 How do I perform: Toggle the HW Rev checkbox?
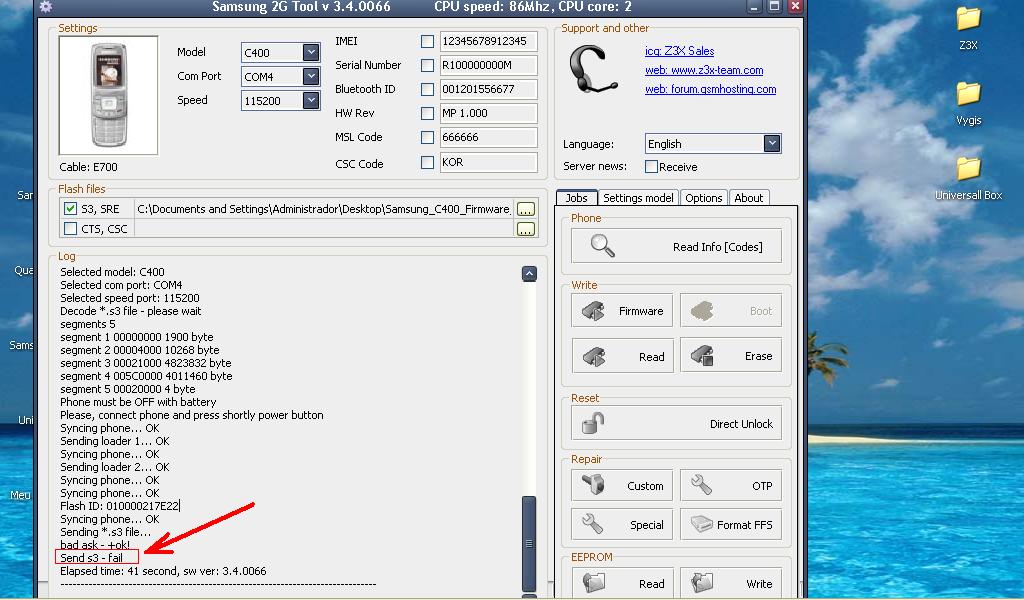pos(427,114)
